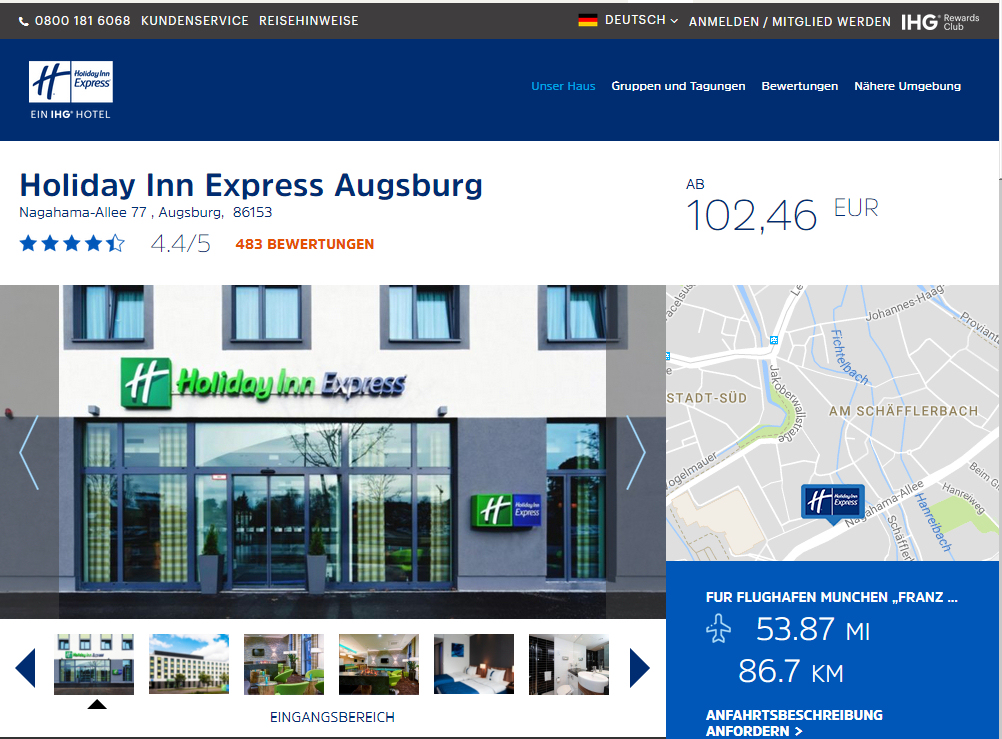The height and width of the screenshot is (739, 1002).
Task: Select the bathroom photo thumbnail
Action: coord(569,664)
